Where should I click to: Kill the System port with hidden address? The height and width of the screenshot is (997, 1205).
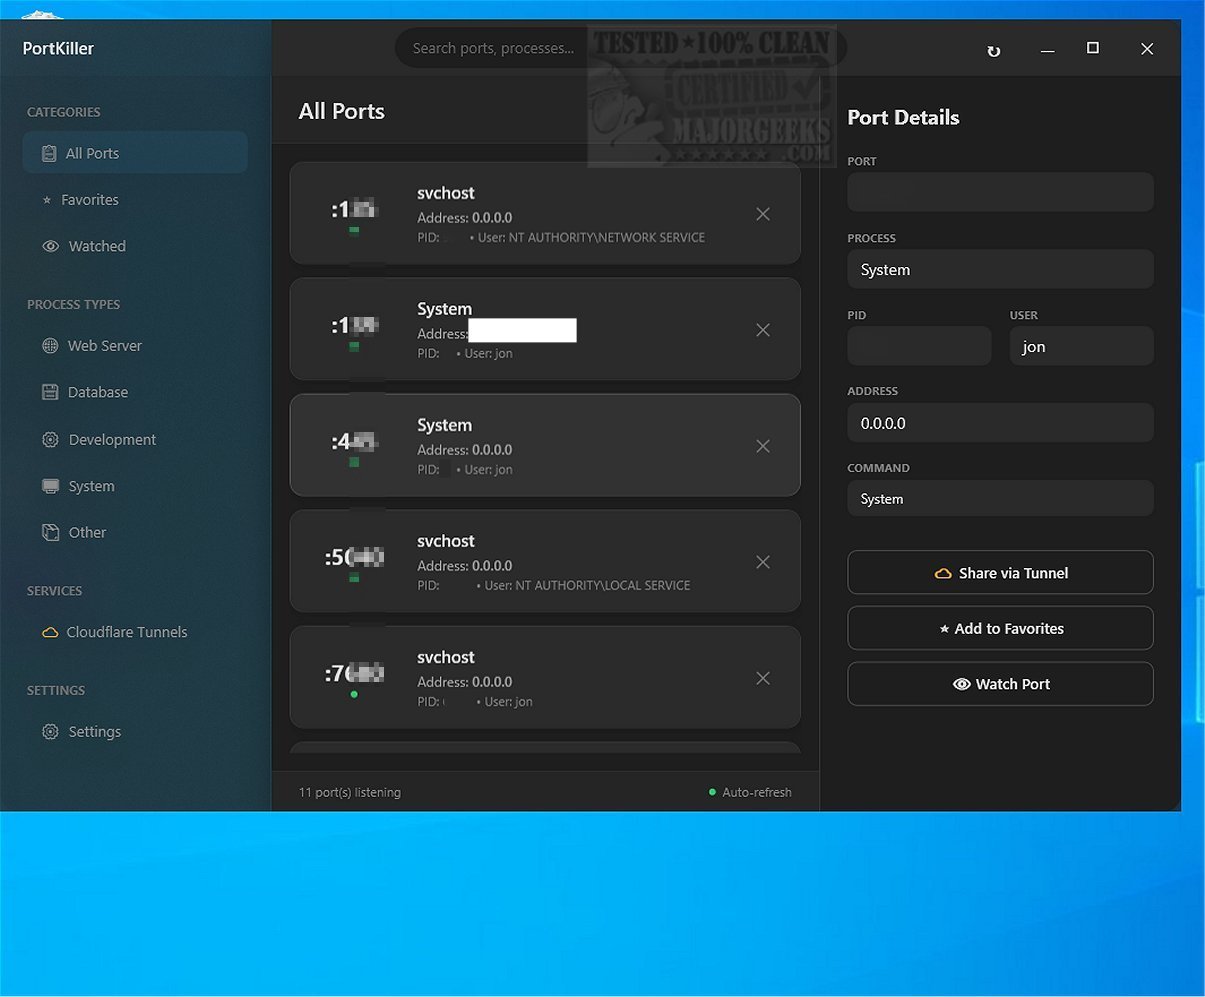(x=763, y=330)
